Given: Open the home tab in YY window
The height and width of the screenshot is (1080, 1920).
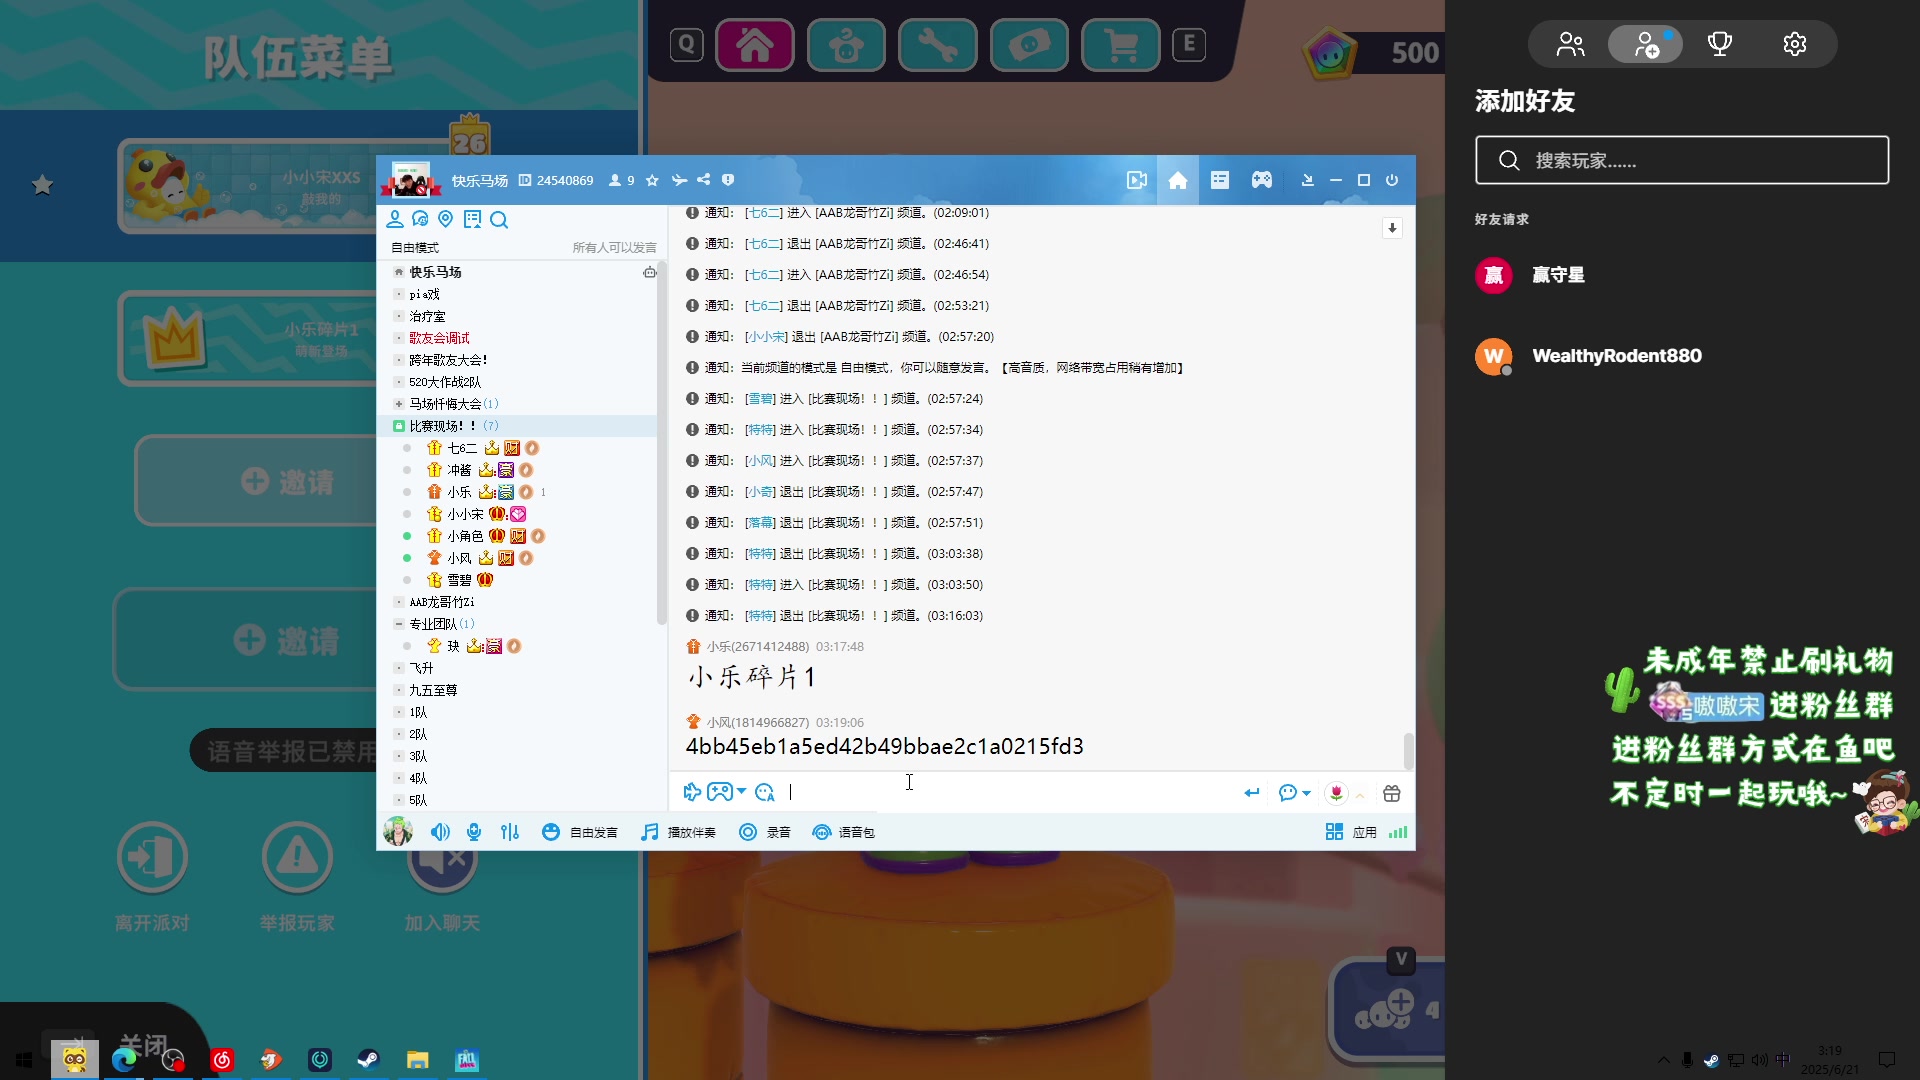Looking at the screenshot, I should point(1178,180).
